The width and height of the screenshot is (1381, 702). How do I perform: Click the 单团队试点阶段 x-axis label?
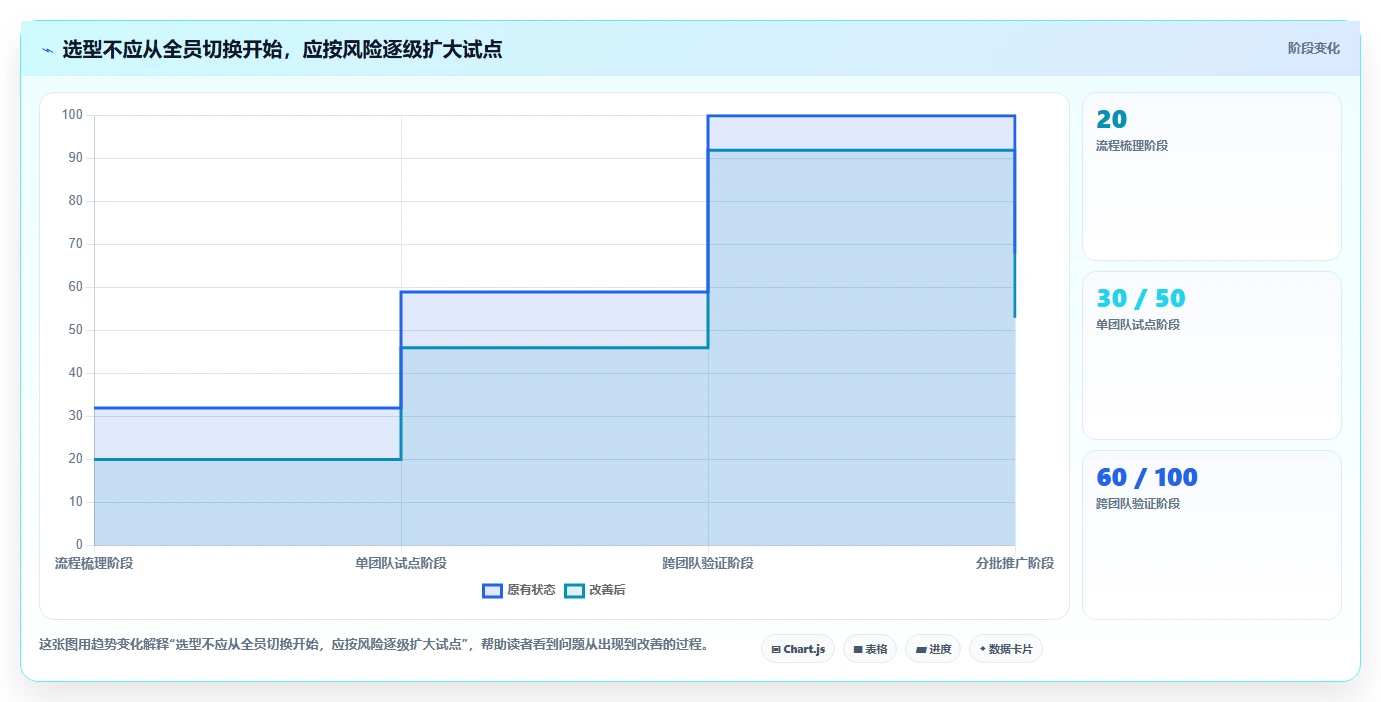coord(401,563)
